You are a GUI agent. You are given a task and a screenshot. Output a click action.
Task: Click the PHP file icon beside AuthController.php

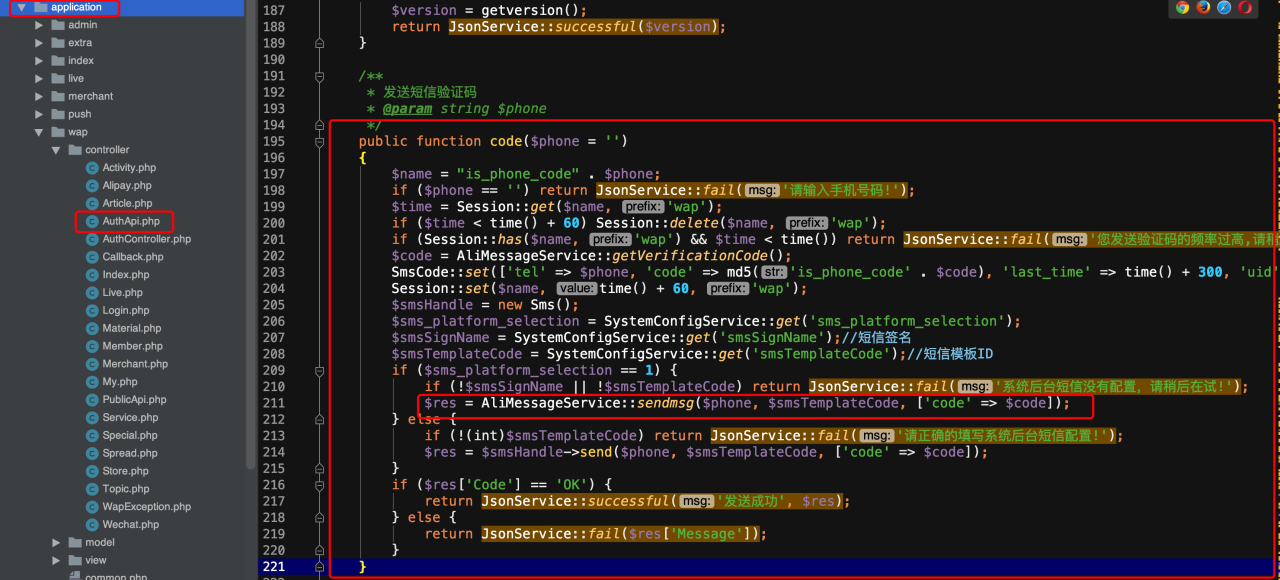[92, 239]
